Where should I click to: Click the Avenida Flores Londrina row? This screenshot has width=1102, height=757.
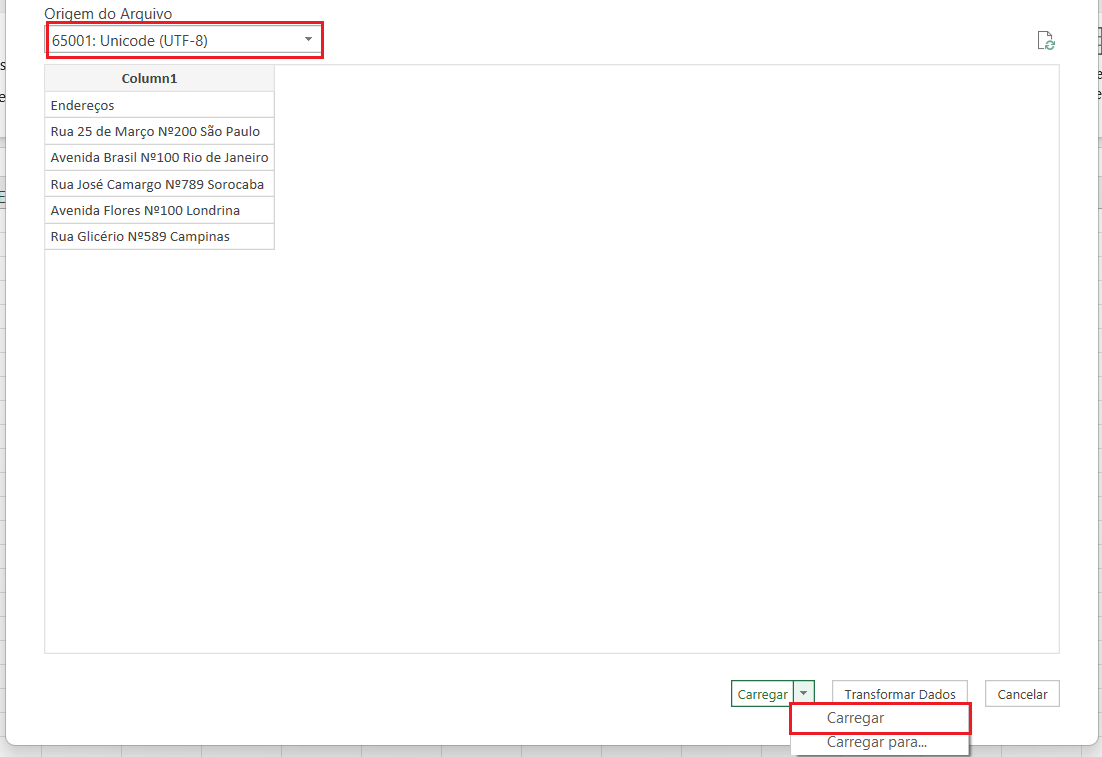pos(159,210)
